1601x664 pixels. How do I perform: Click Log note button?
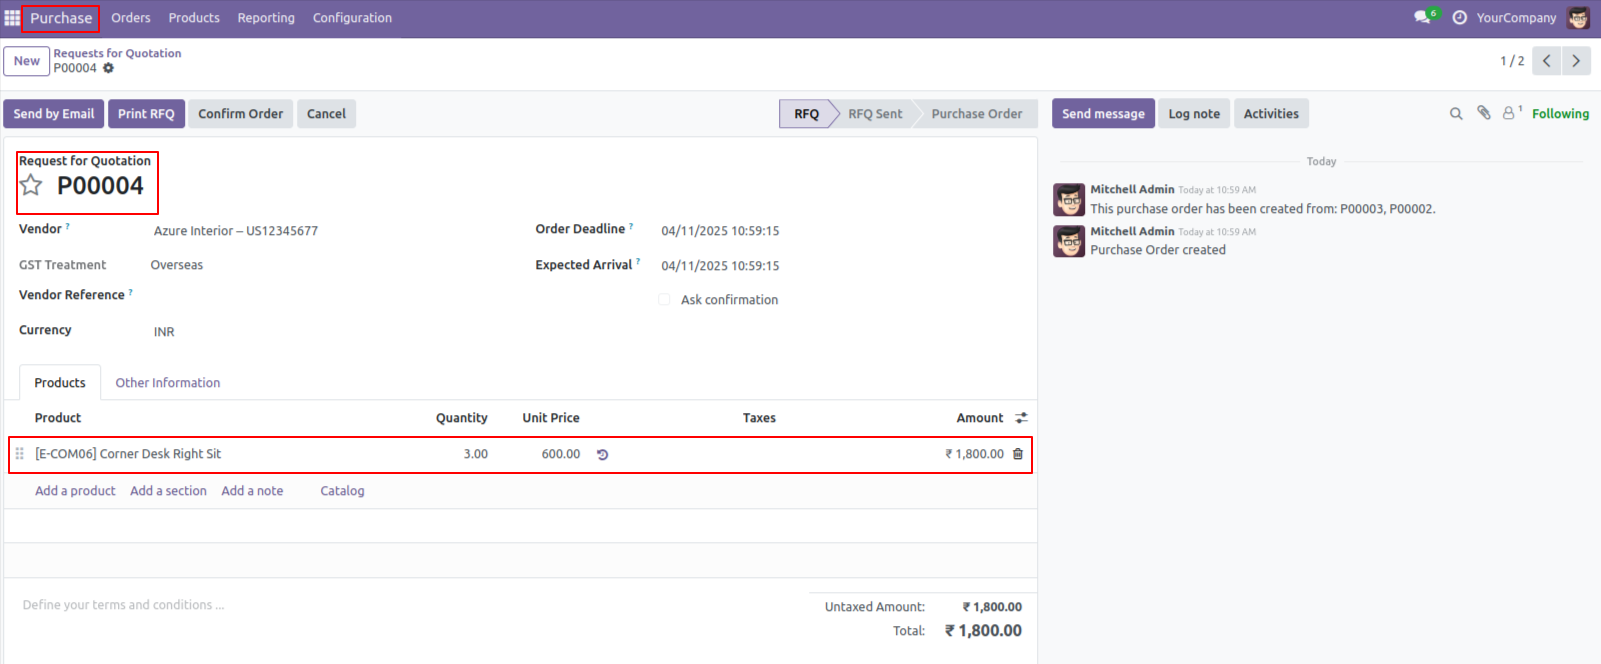(1194, 114)
